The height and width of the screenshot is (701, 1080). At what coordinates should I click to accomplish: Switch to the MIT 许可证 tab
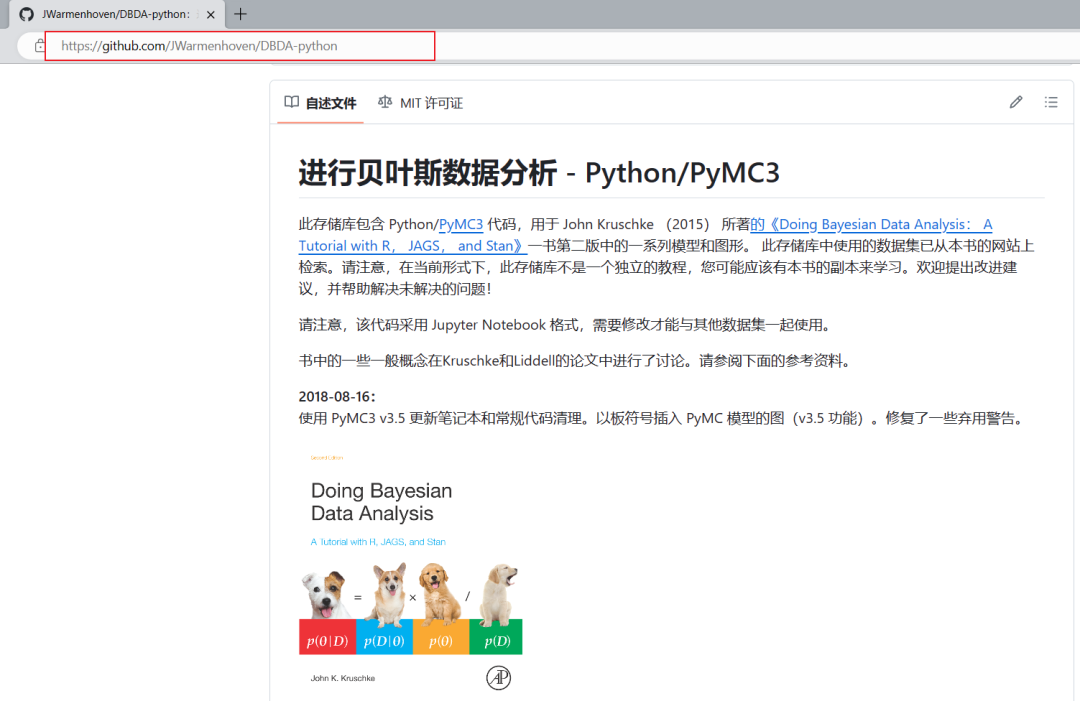click(x=420, y=103)
